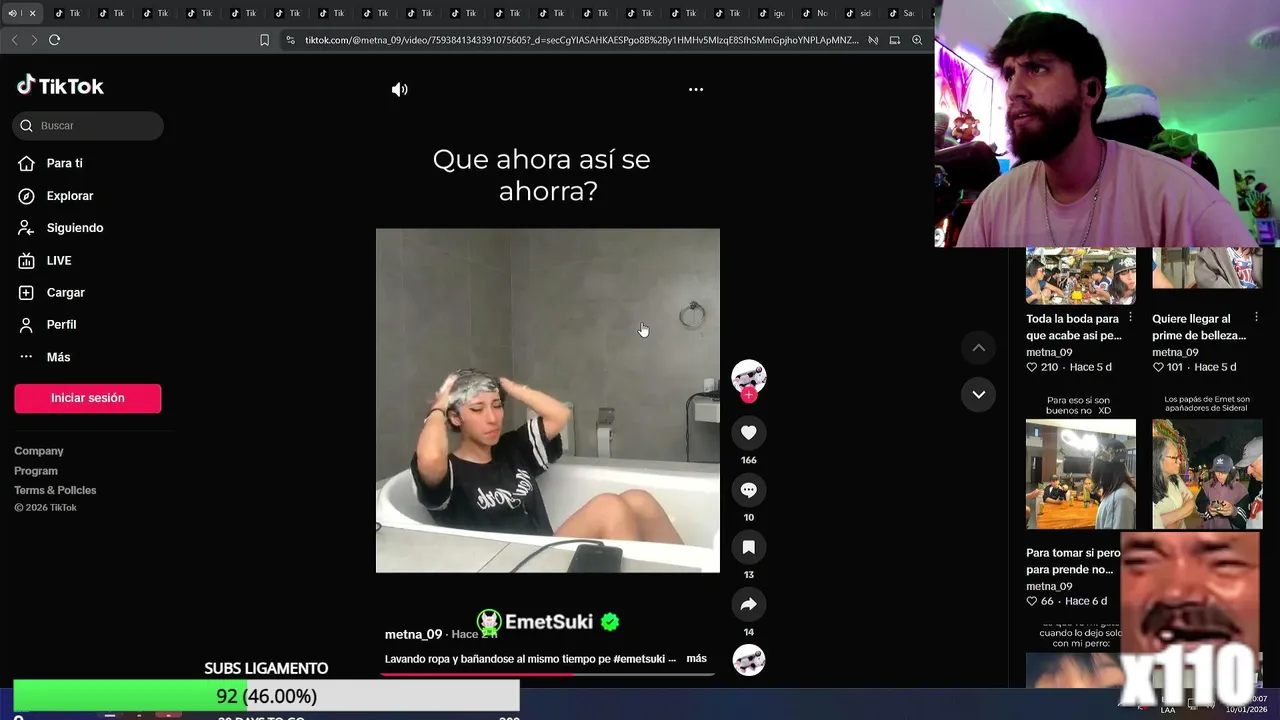Open comments with the speech bubble icon
The image size is (1280, 720).
click(748, 489)
